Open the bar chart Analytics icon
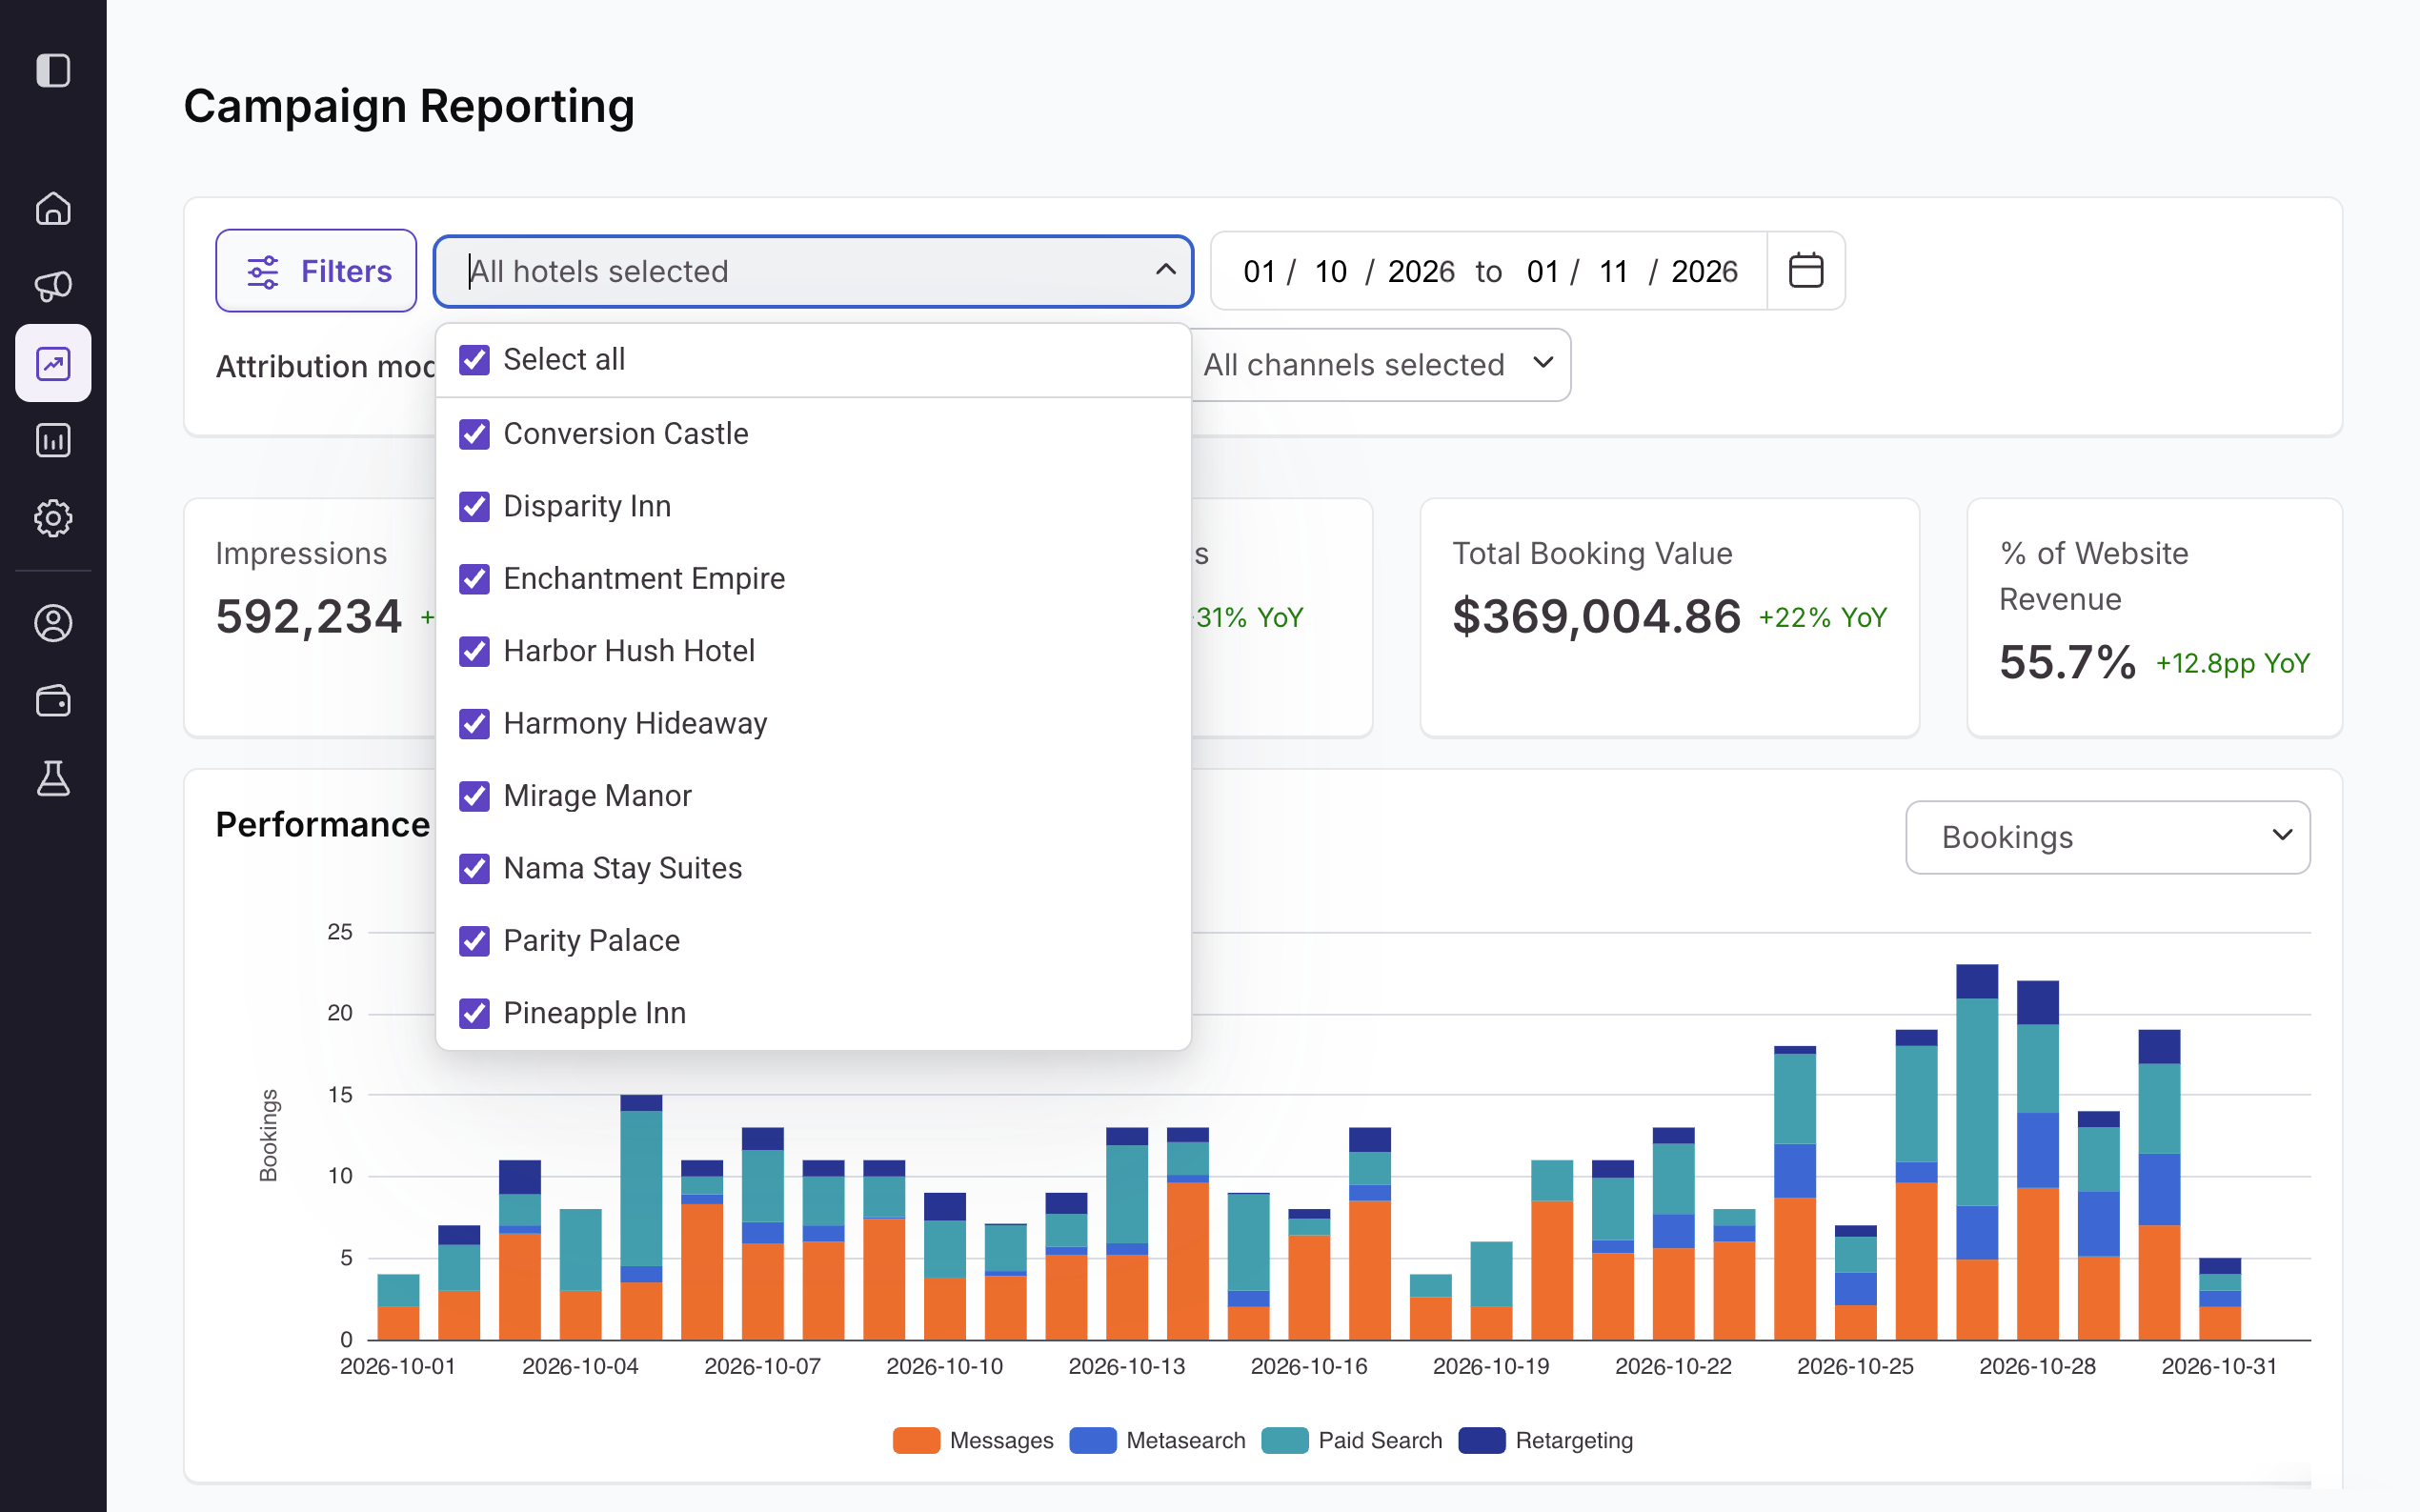2420x1512 pixels. click(x=53, y=441)
